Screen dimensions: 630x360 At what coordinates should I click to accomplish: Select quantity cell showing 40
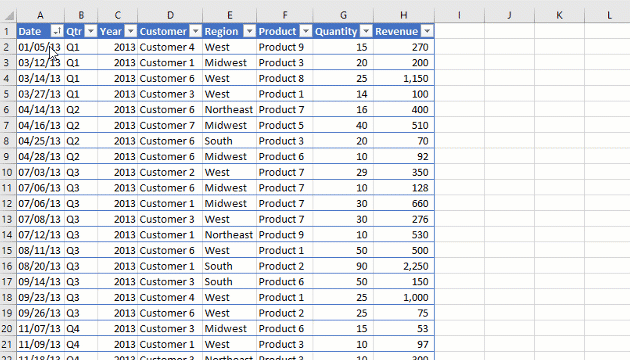point(343,125)
